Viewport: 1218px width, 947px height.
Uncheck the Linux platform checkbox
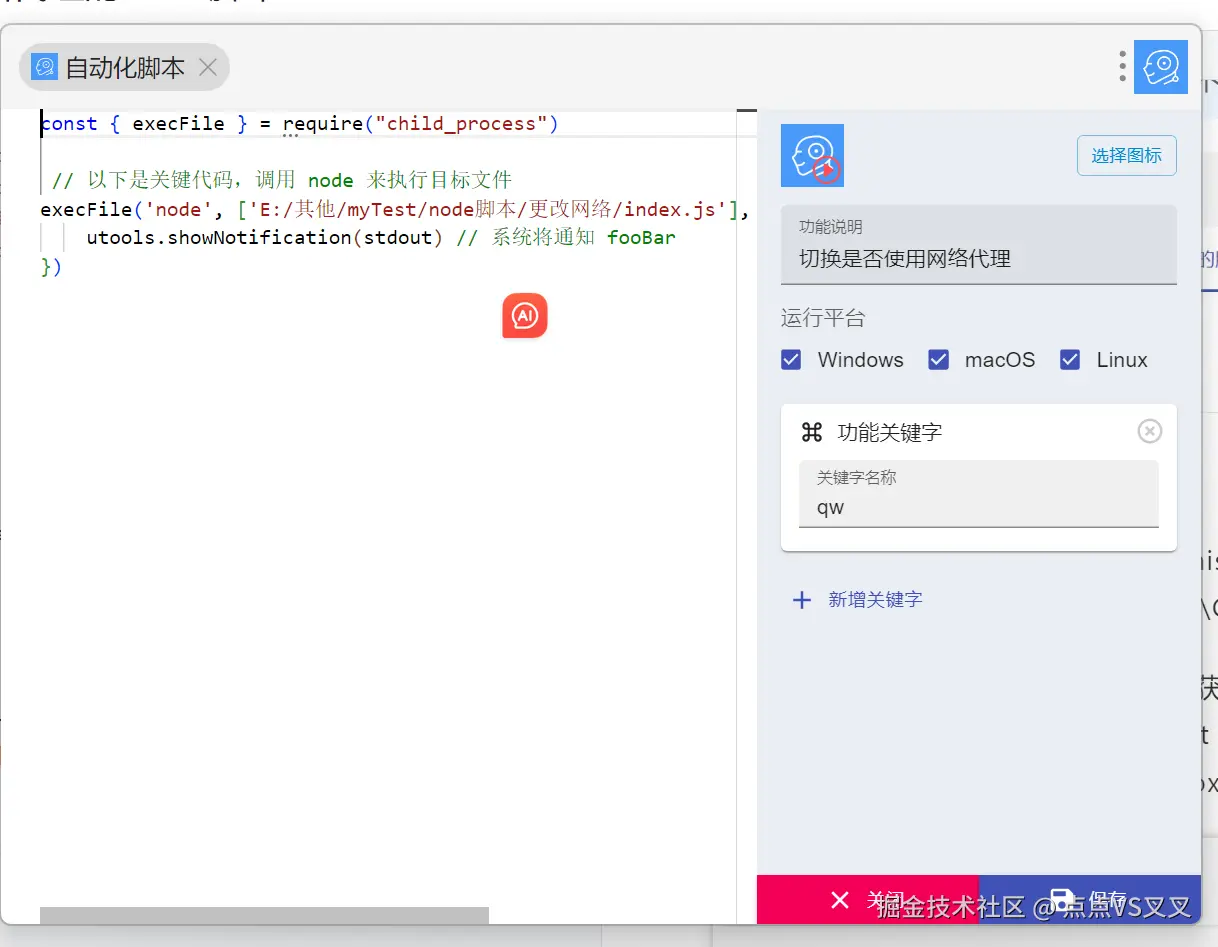(1070, 360)
